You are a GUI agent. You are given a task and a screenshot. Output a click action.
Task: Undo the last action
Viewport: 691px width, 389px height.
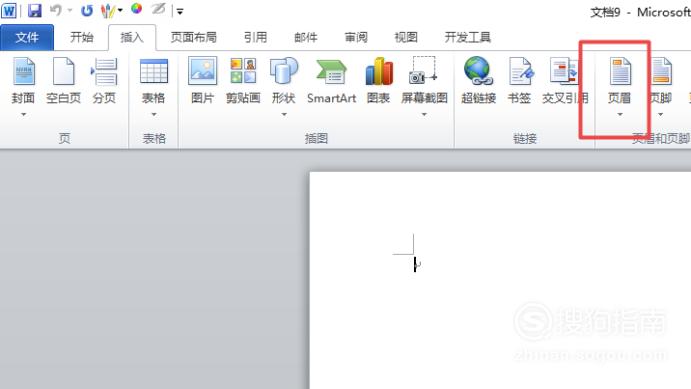56,11
